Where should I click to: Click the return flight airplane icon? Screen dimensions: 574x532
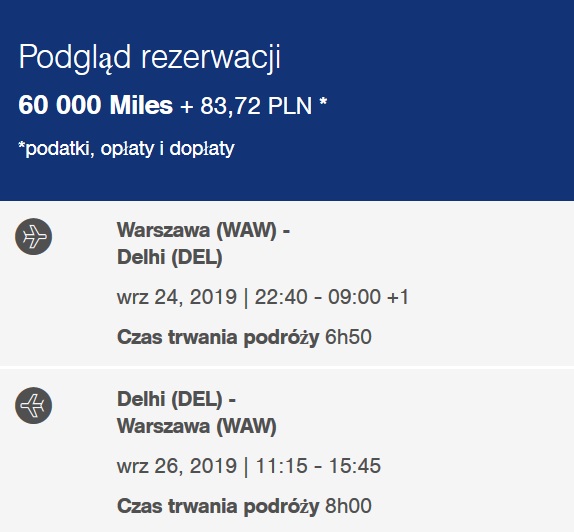click(33, 405)
